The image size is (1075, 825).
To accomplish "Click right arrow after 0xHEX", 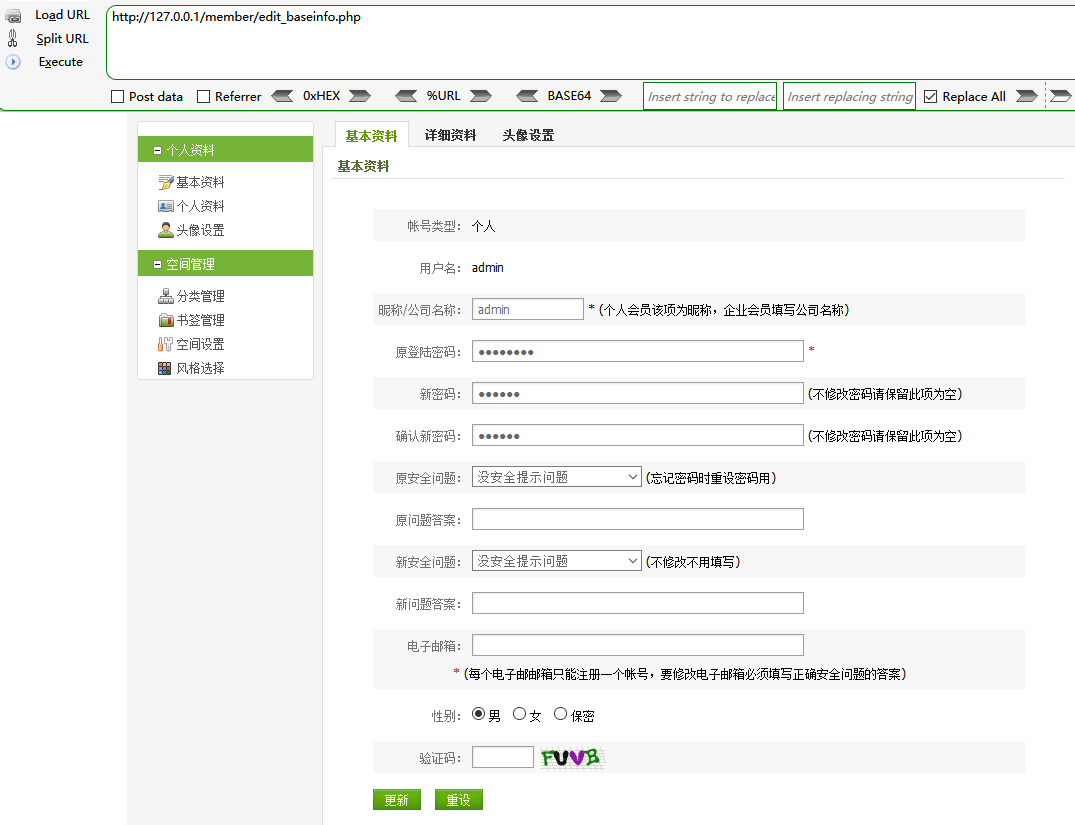I will coord(360,96).
